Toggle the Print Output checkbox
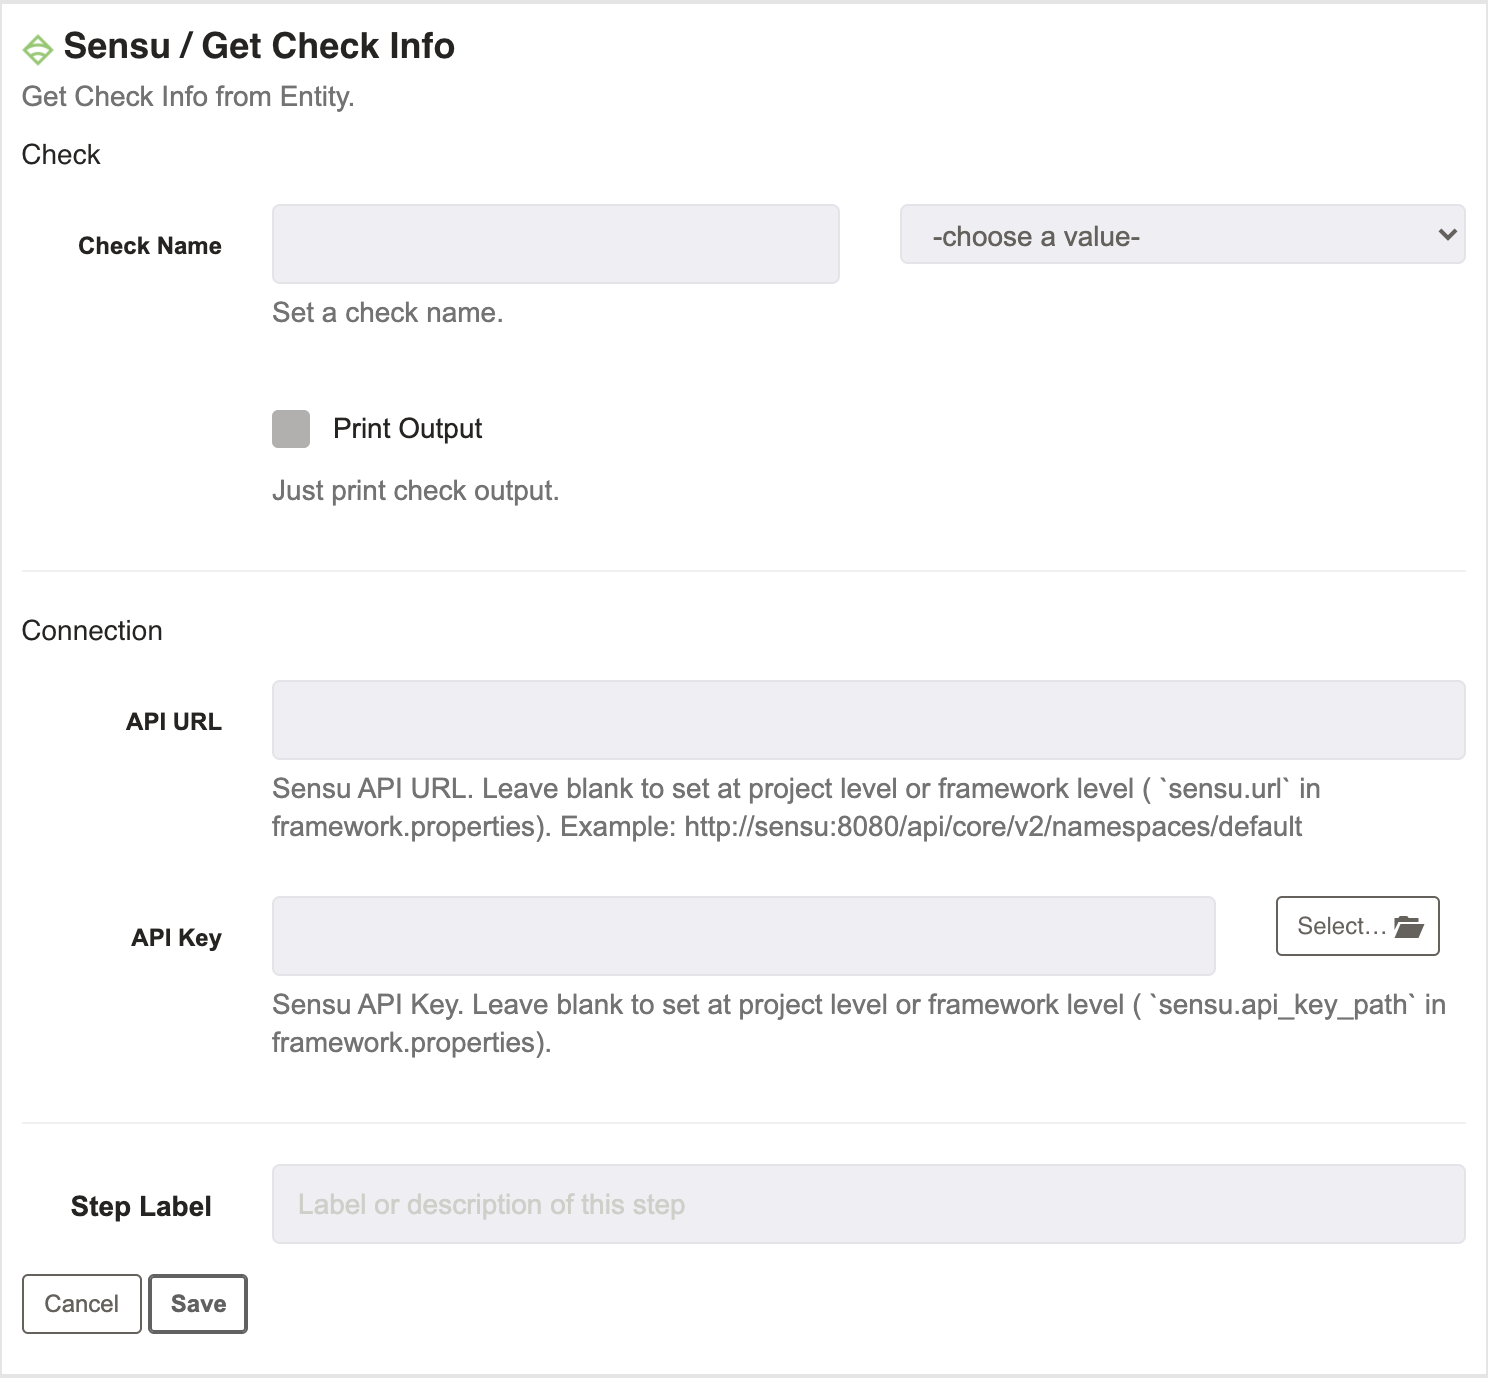Image resolution: width=1488 pixels, height=1378 pixels. pos(291,429)
